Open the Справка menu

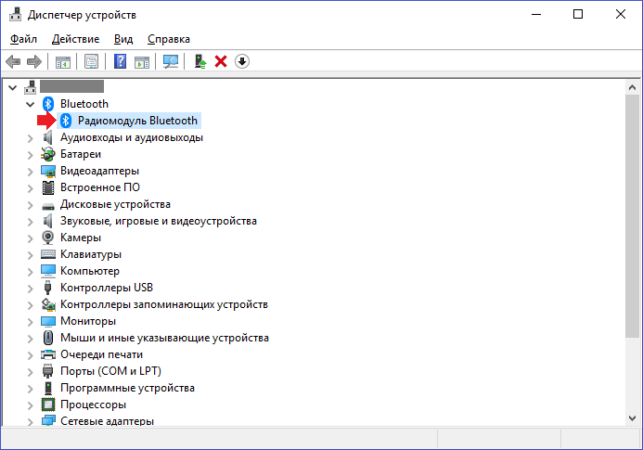point(169,39)
